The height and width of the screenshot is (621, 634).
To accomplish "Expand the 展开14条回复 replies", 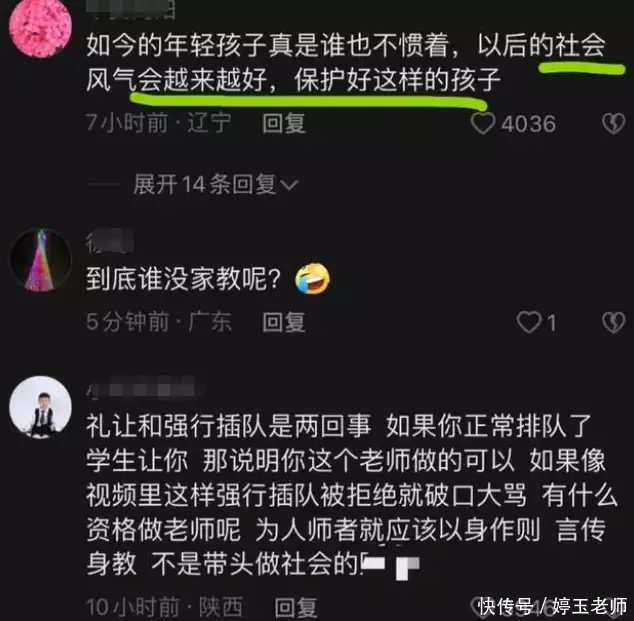I will [216, 184].
